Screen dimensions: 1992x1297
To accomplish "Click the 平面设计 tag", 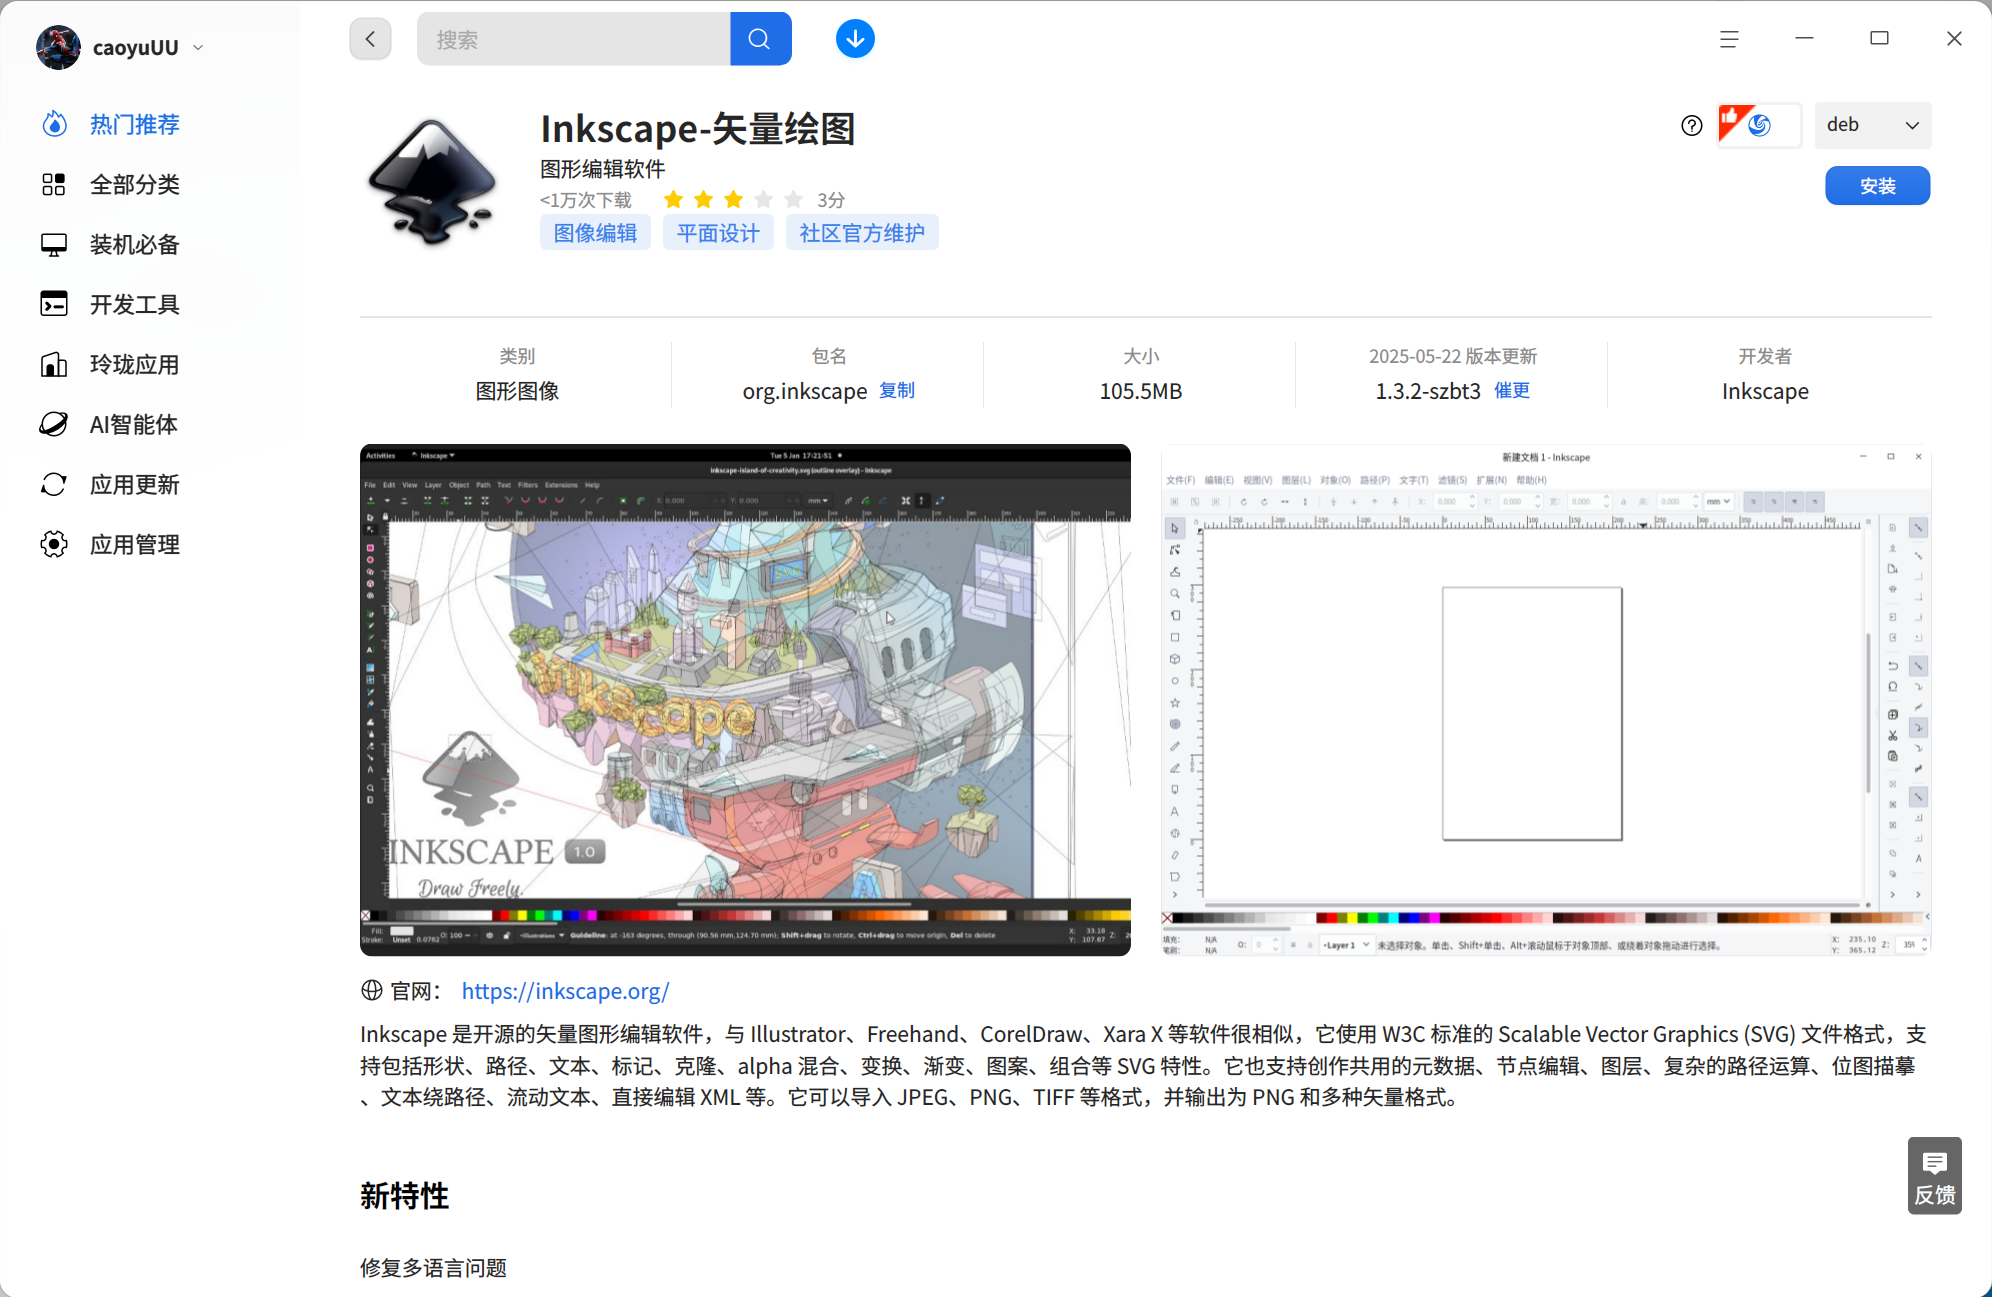I will [x=718, y=233].
